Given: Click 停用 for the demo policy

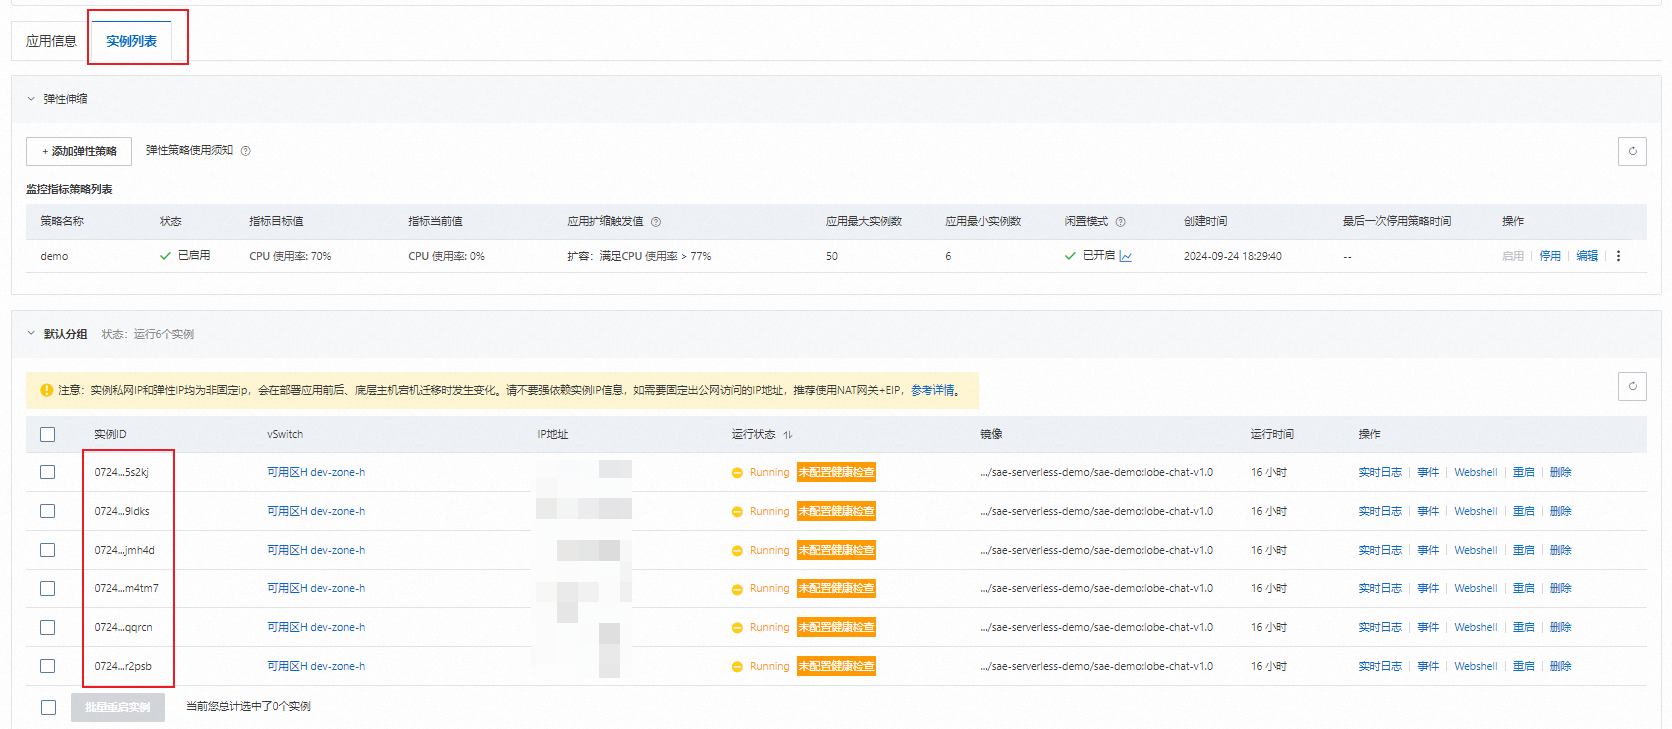Looking at the screenshot, I should pos(1550,256).
